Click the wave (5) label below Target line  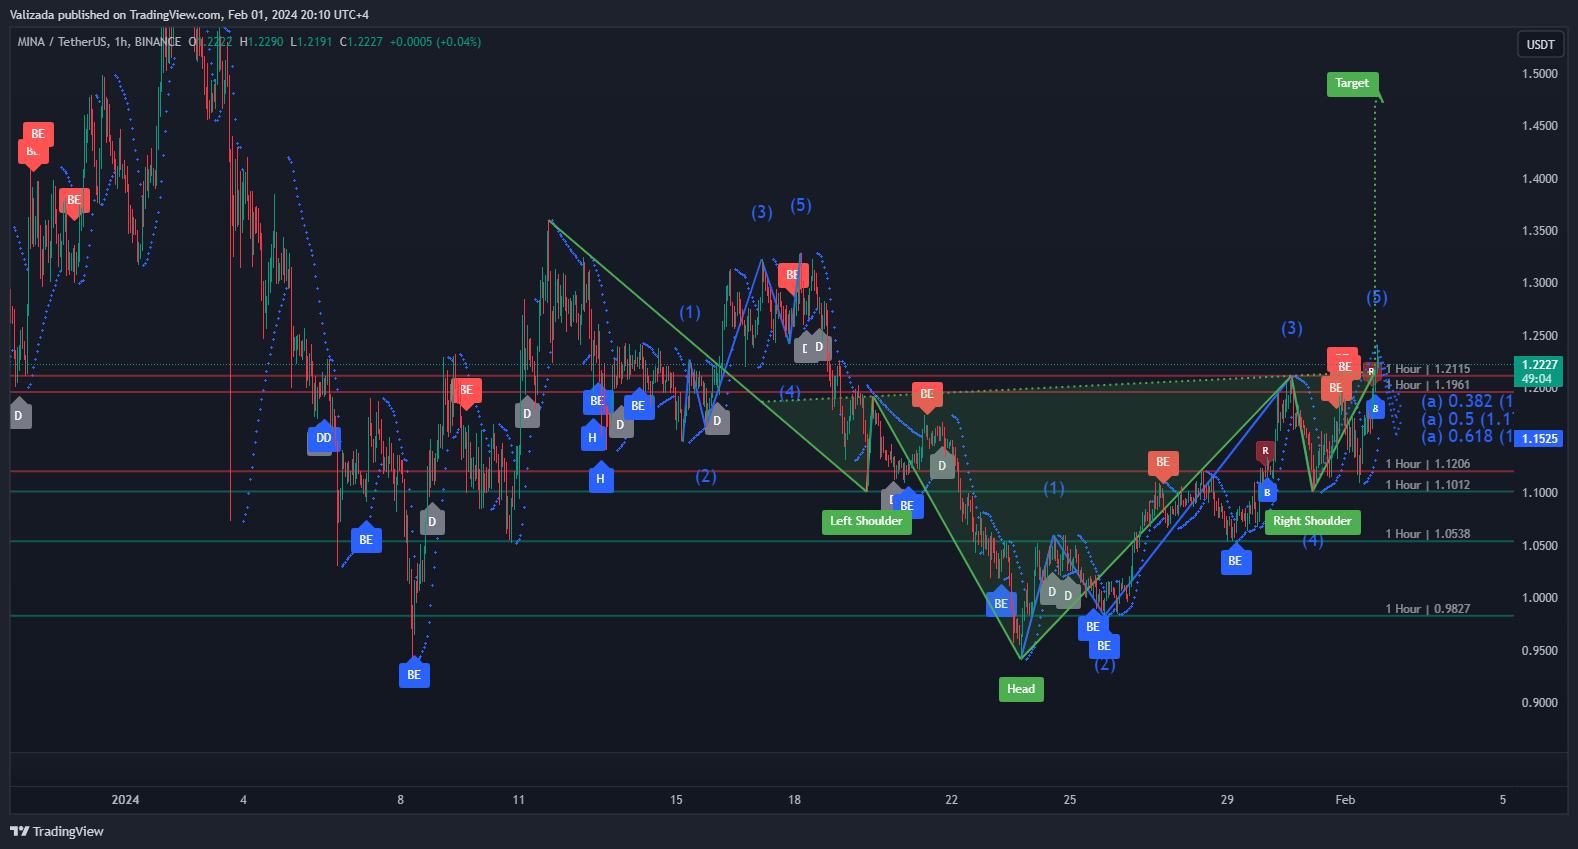1377,298
